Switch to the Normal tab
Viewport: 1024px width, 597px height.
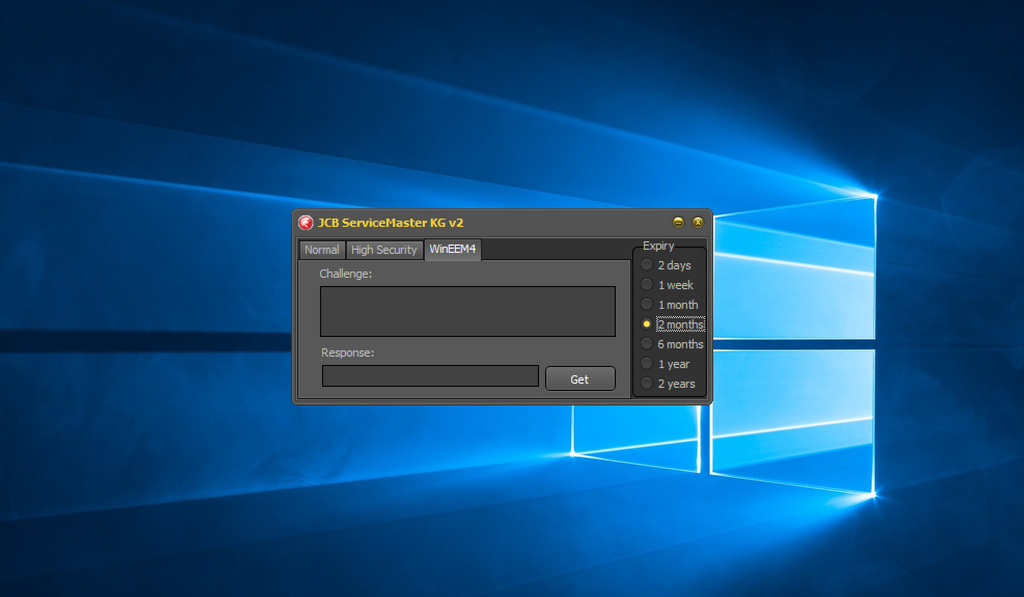click(x=322, y=250)
